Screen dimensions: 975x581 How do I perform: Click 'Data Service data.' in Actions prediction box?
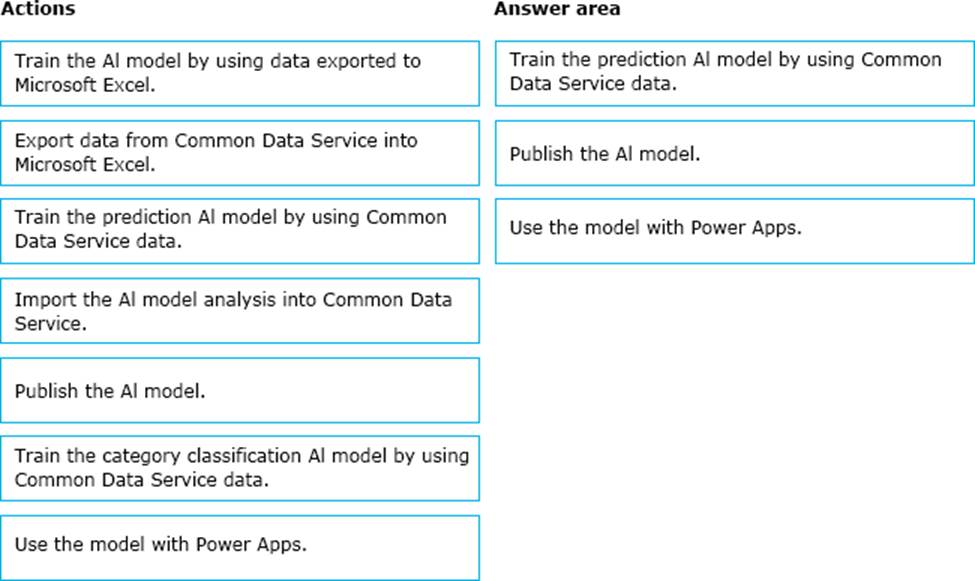pyautogui.click(x=98, y=242)
